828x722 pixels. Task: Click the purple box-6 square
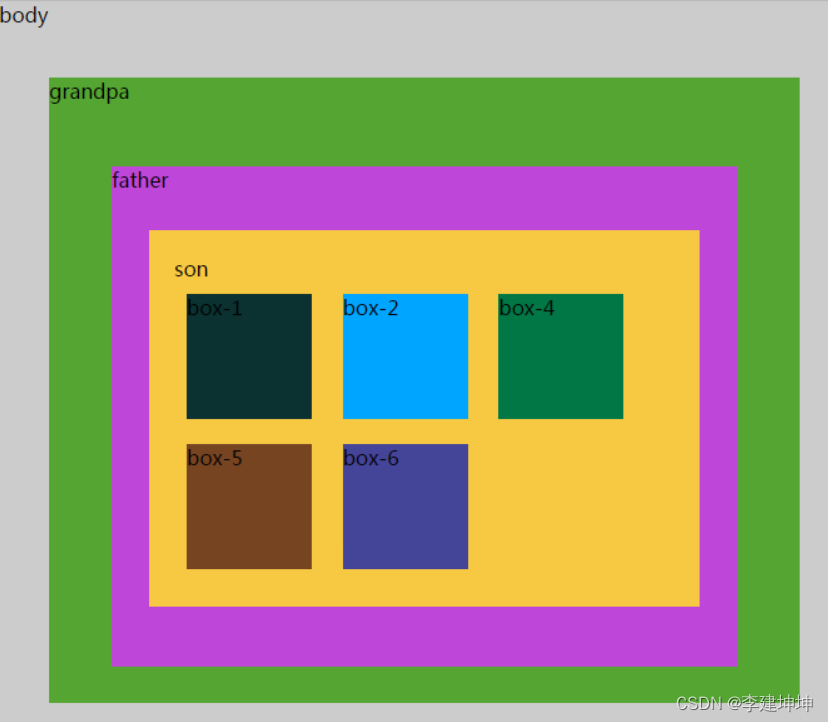point(405,507)
